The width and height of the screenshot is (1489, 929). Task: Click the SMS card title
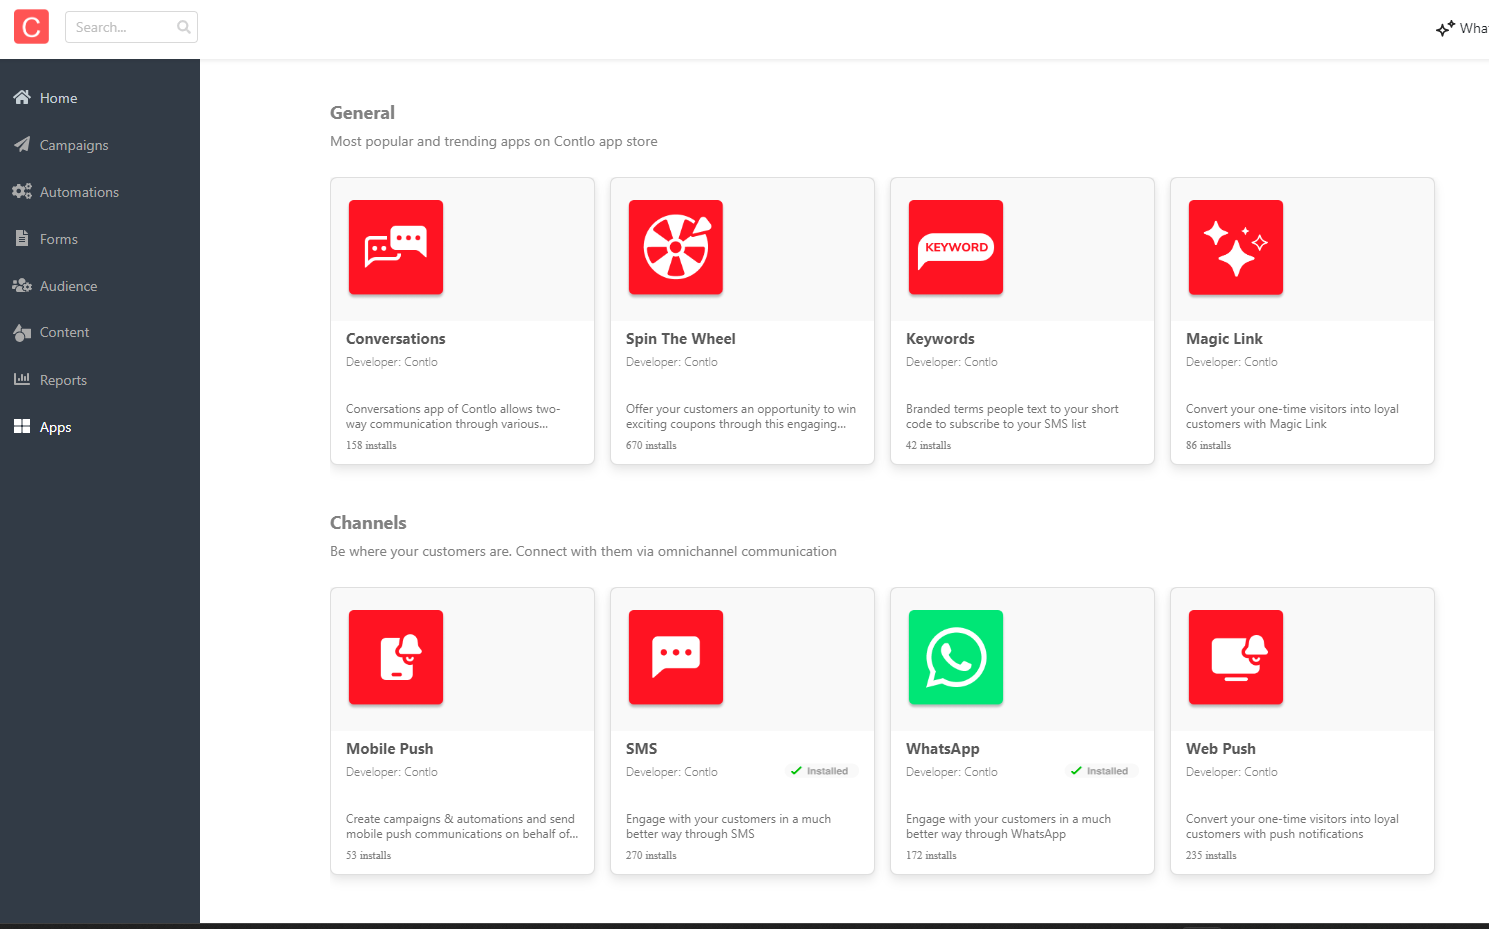(x=642, y=749)
